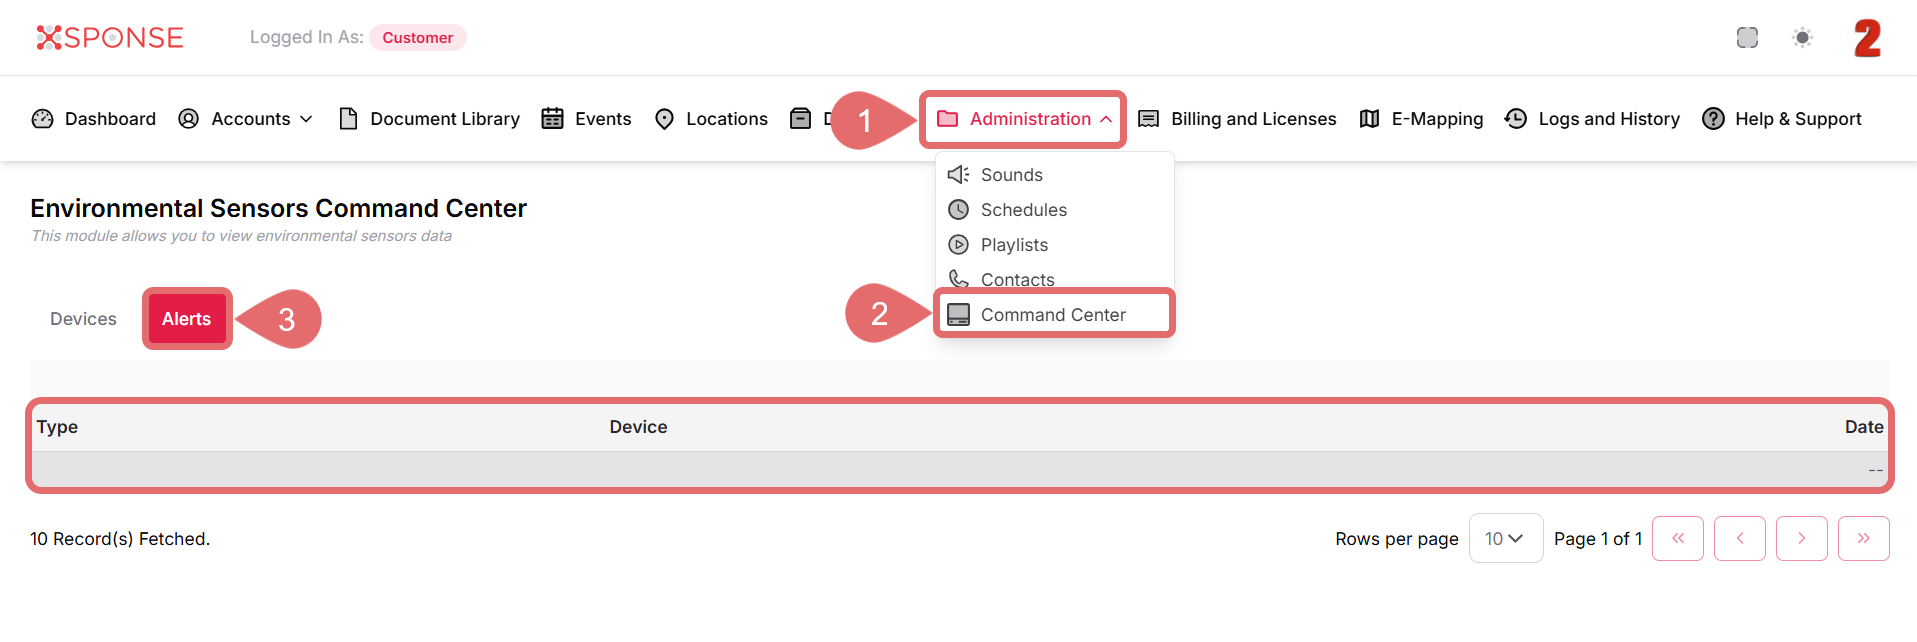Click the Logs and History clock icon
Screen dimensions: 1917x642
pyautogui.click(x=1516, y=119)
